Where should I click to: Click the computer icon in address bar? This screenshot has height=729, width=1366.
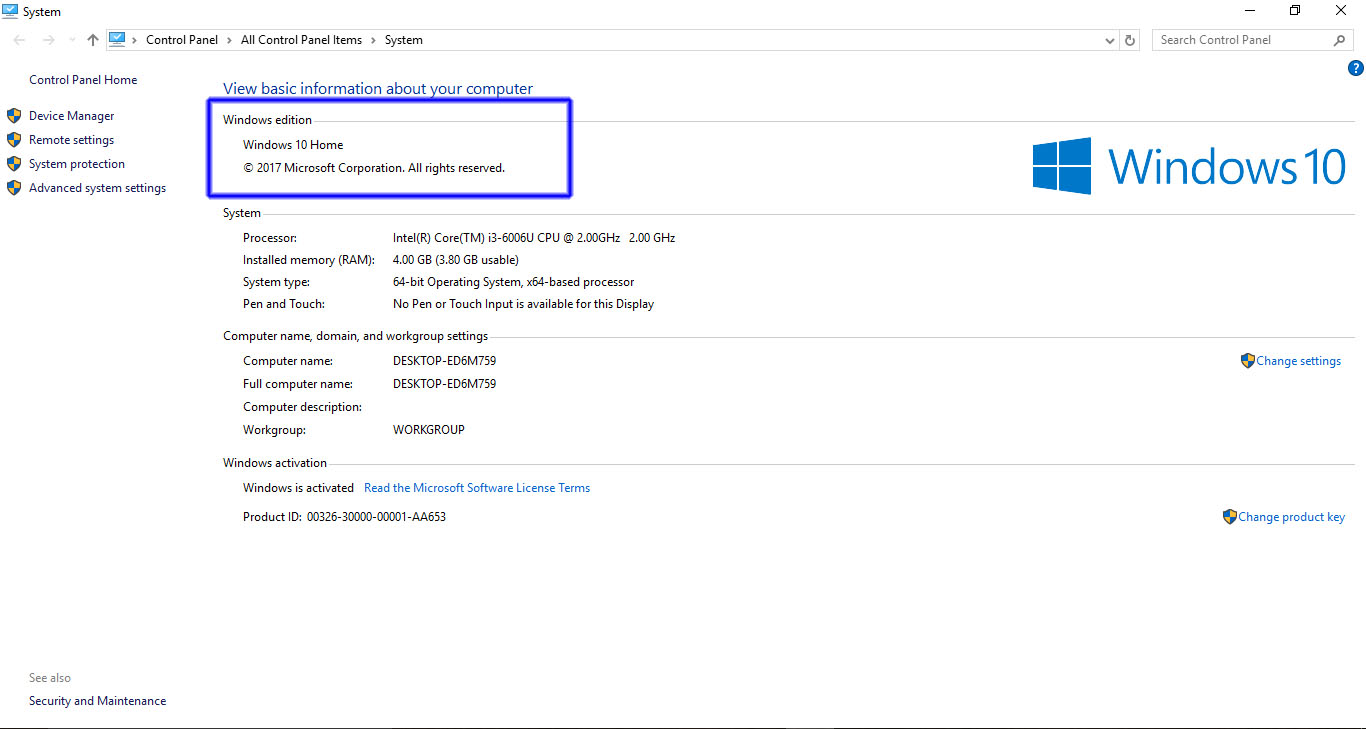coord(117,40)
